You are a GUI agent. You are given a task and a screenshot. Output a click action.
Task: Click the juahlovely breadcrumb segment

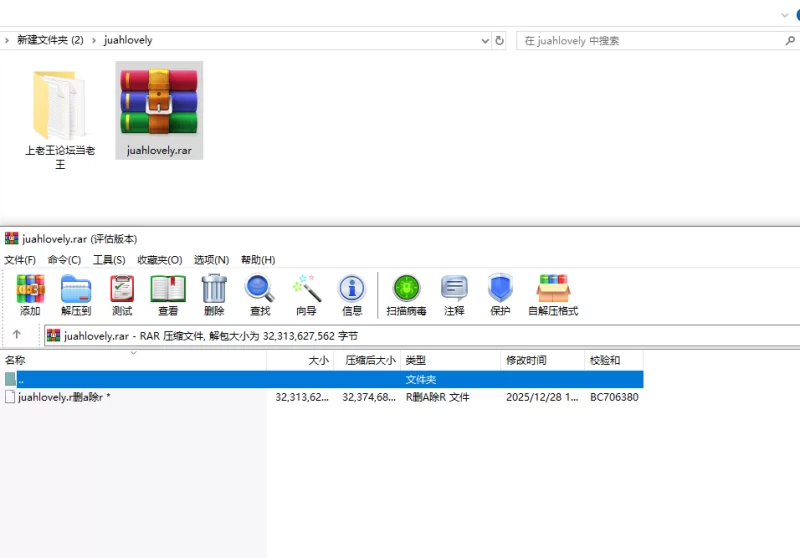[128, 40]
